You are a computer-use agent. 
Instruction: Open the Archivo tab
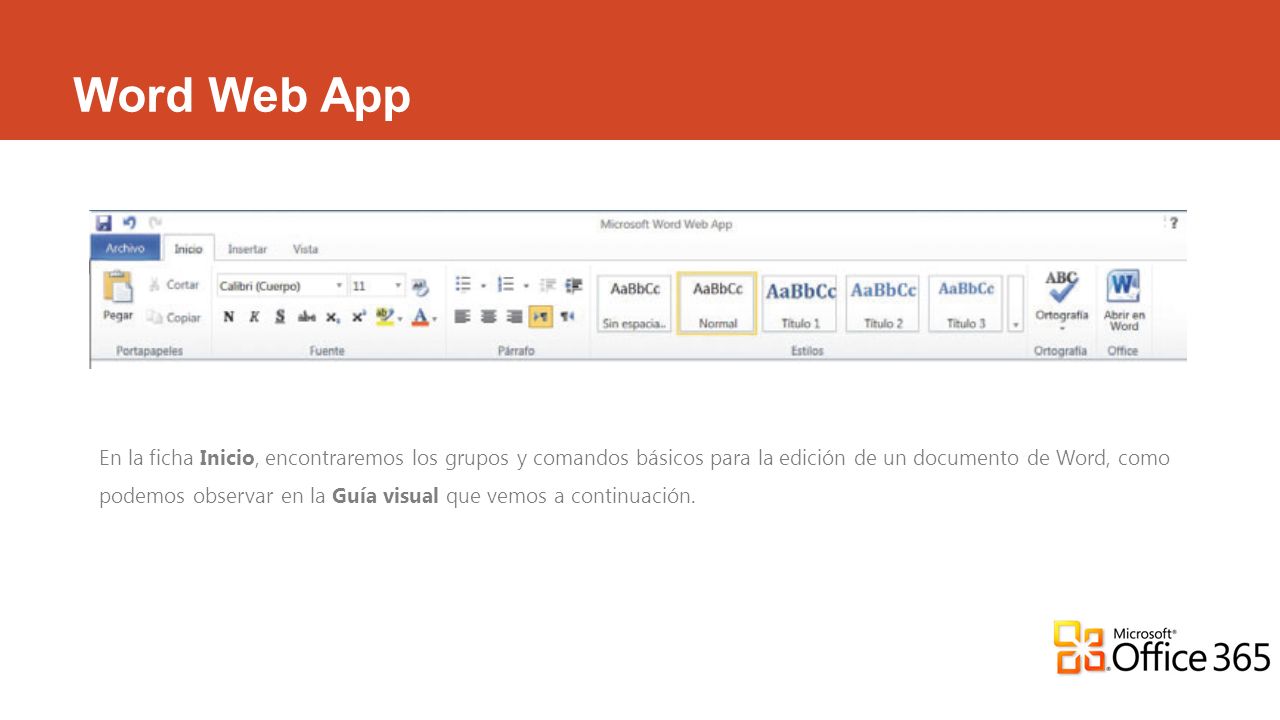click(126, 248)
